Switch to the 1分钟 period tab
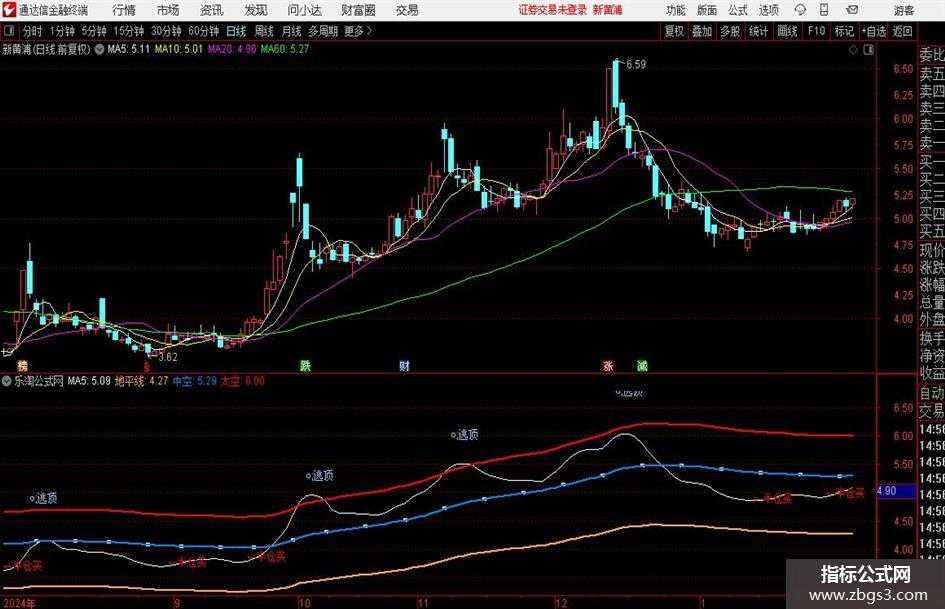The image size is (945, 609). (x=62, y=31)
